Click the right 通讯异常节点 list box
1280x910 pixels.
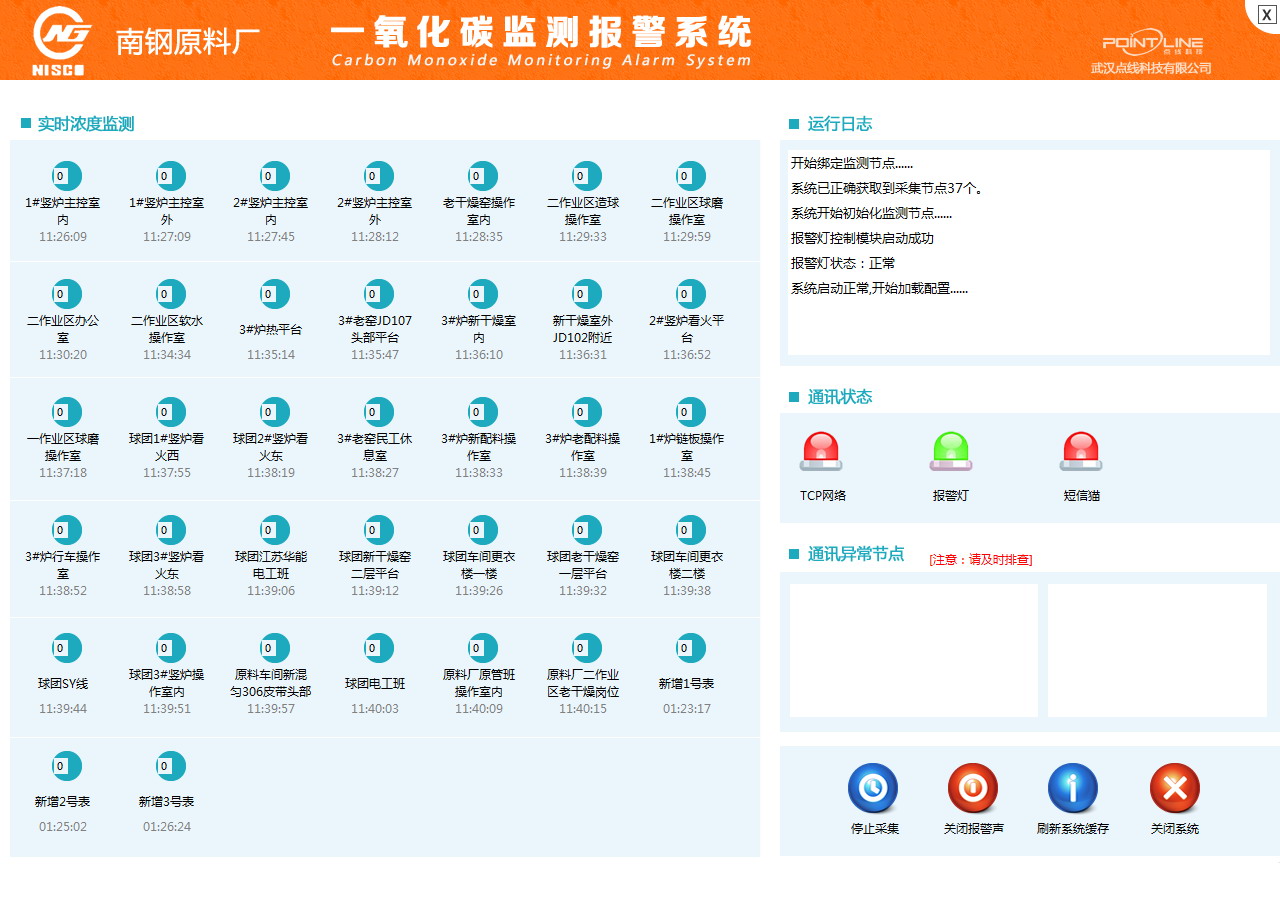pyautogui.click(x=1157, y=650)
